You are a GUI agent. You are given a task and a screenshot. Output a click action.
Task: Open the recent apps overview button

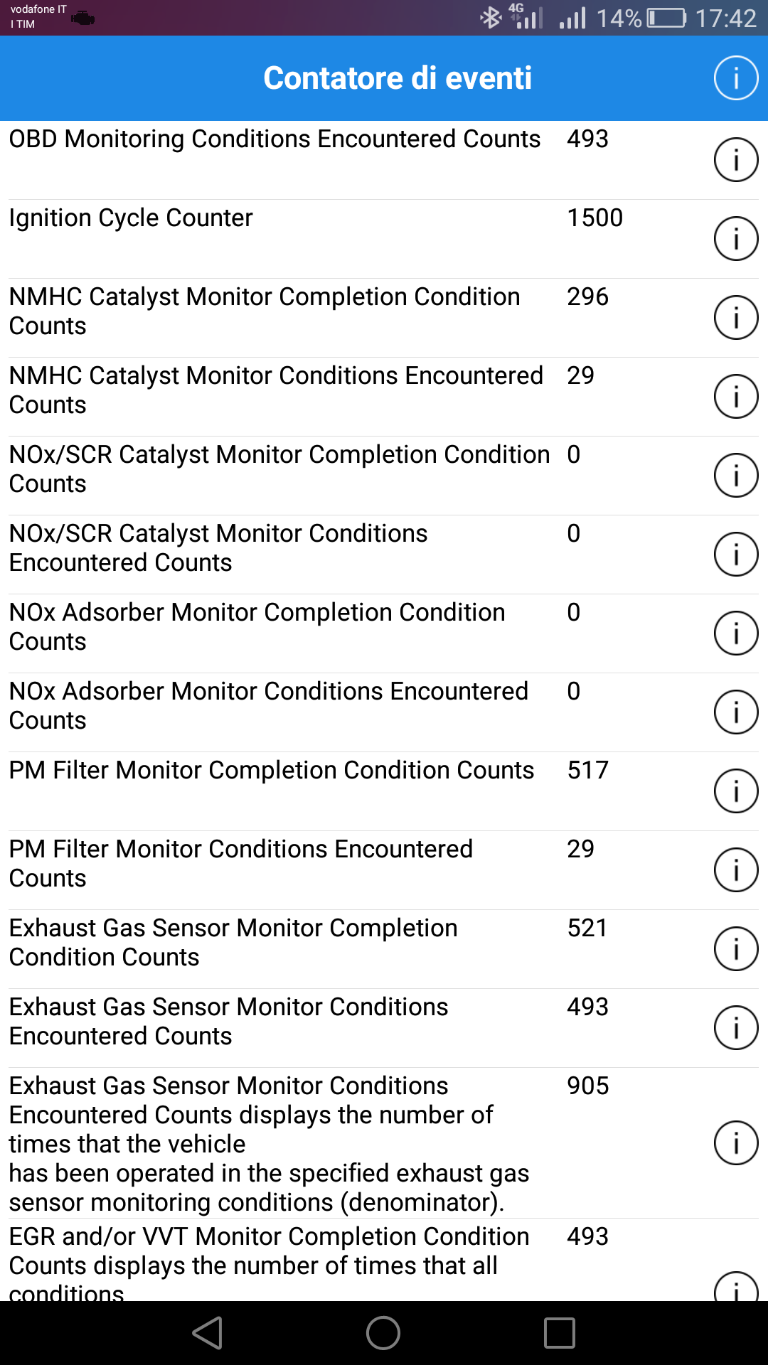[559, 1332]
